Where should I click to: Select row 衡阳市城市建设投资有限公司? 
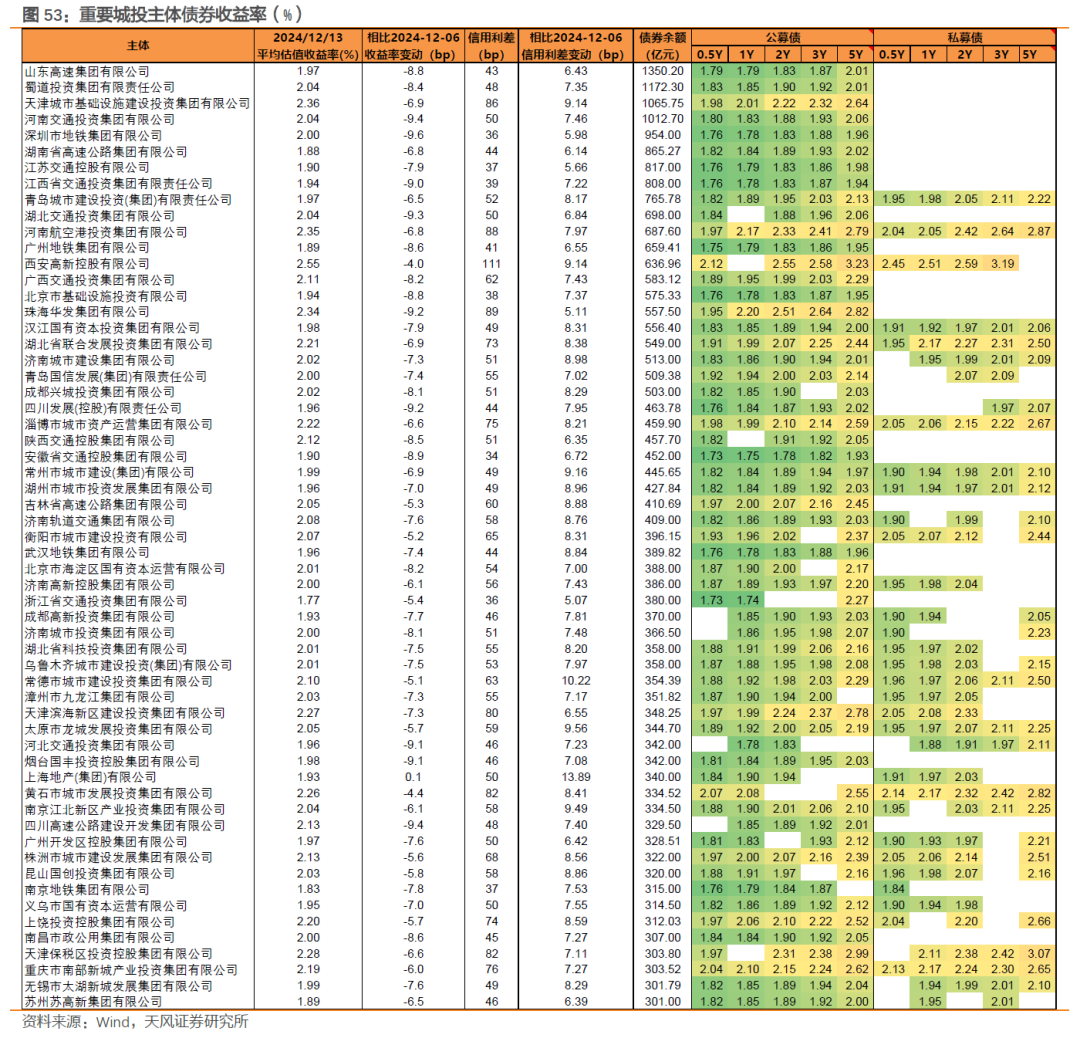tap(539, 536)
